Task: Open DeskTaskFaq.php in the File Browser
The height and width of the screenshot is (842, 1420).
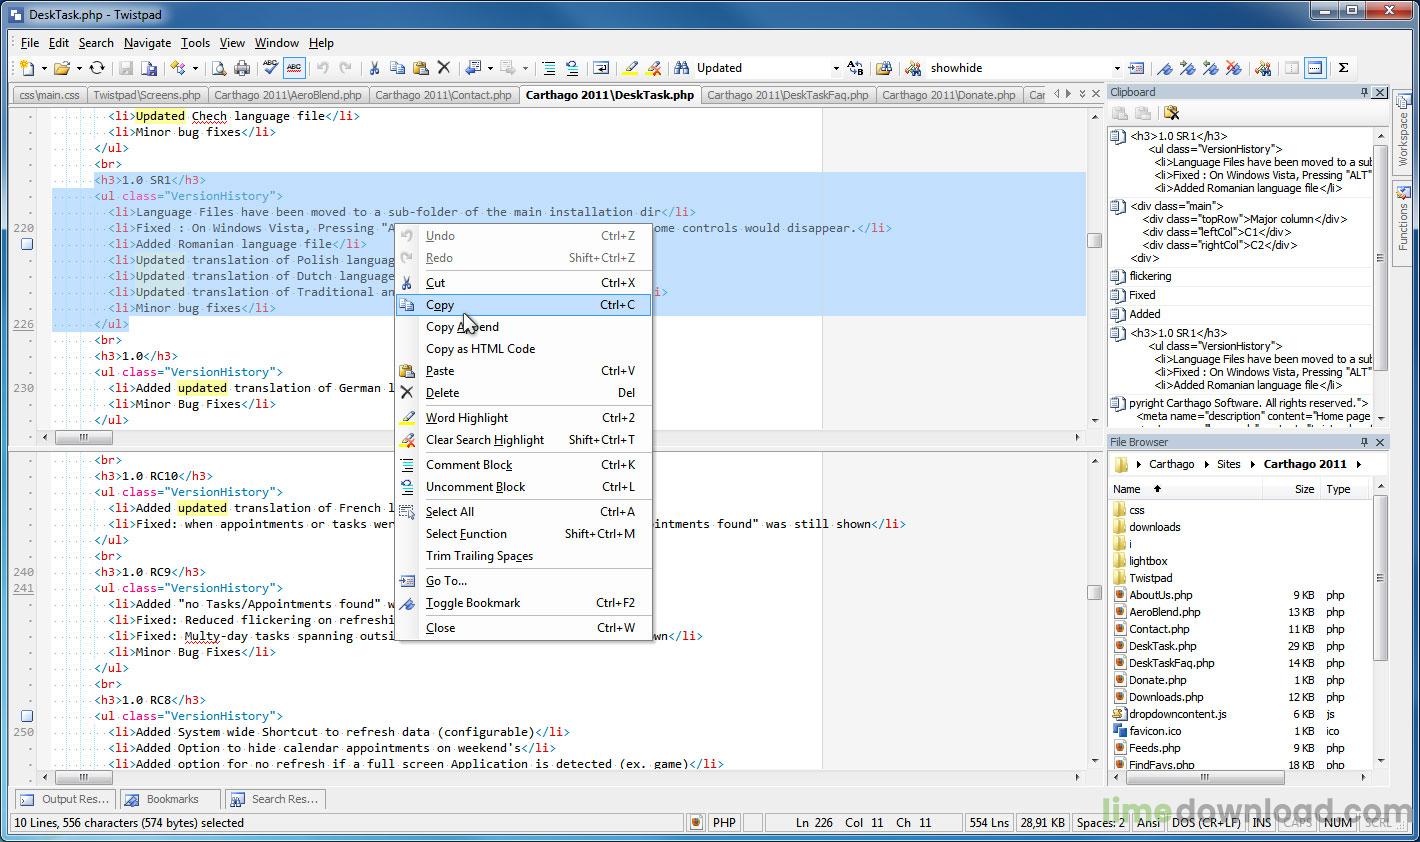Action: (x=1171, y=663)
